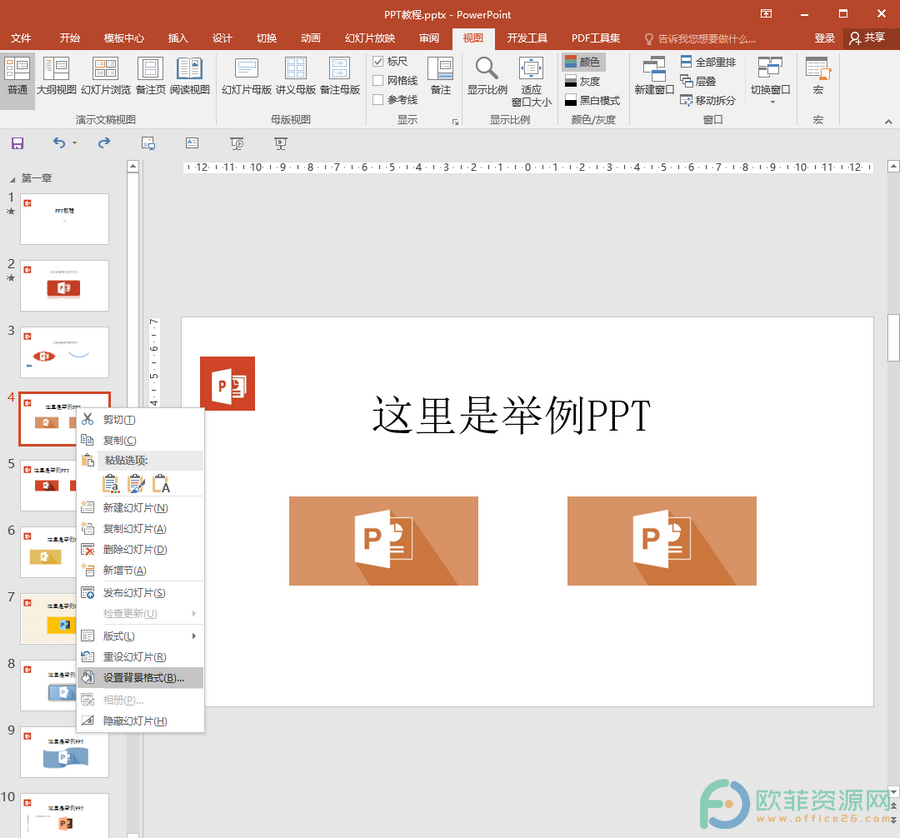
Task: Collapse the ribbon with the chevron
Action: pos(888,122)
